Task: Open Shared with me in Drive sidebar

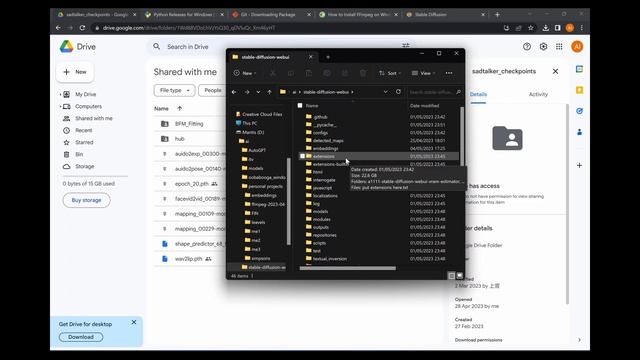Action: tap(93, 118)
